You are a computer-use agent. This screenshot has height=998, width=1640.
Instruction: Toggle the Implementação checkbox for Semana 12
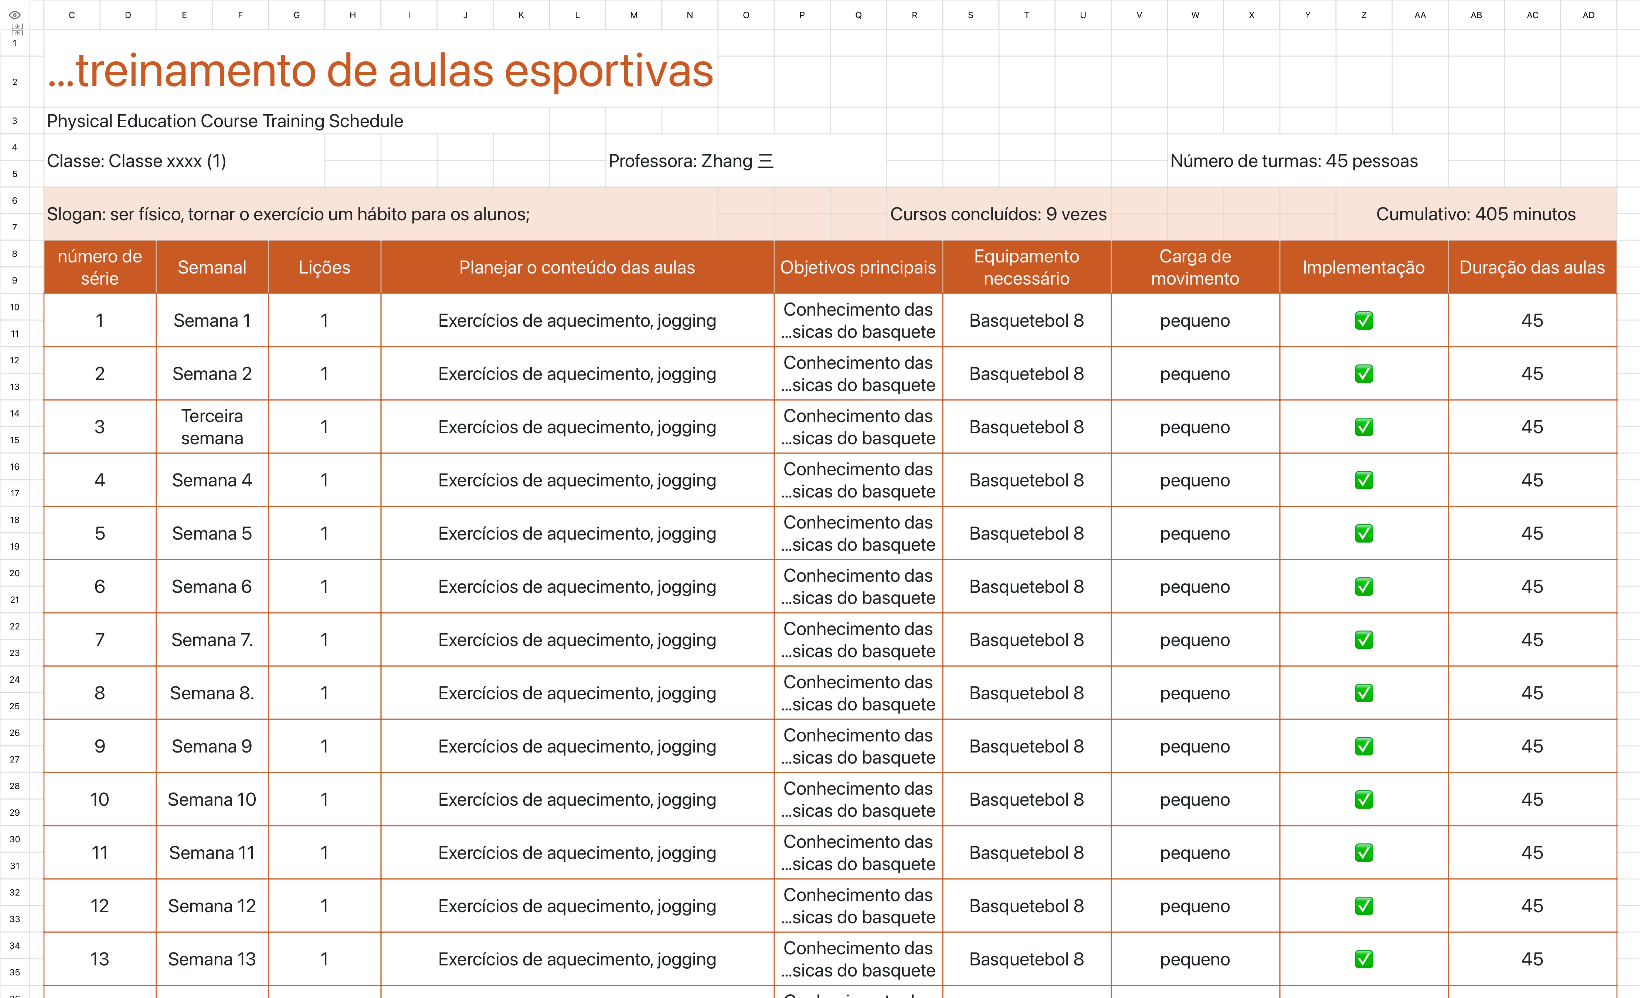1363,906
